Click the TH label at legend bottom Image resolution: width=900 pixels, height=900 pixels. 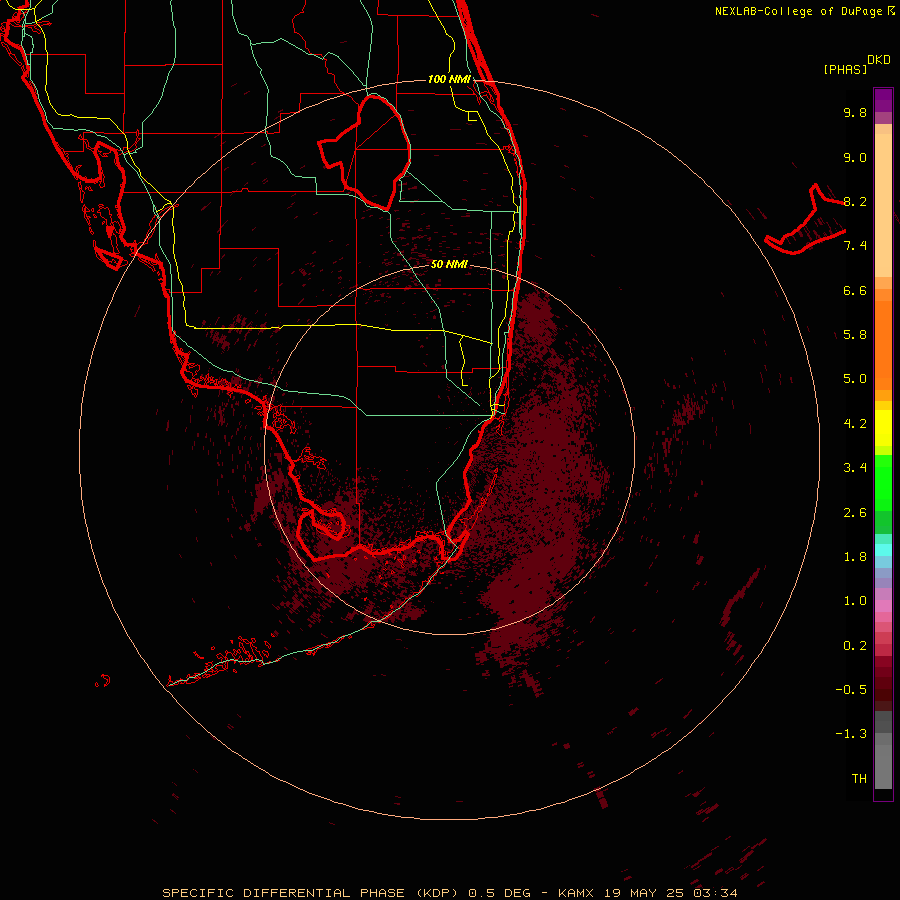tap(859, 779)
